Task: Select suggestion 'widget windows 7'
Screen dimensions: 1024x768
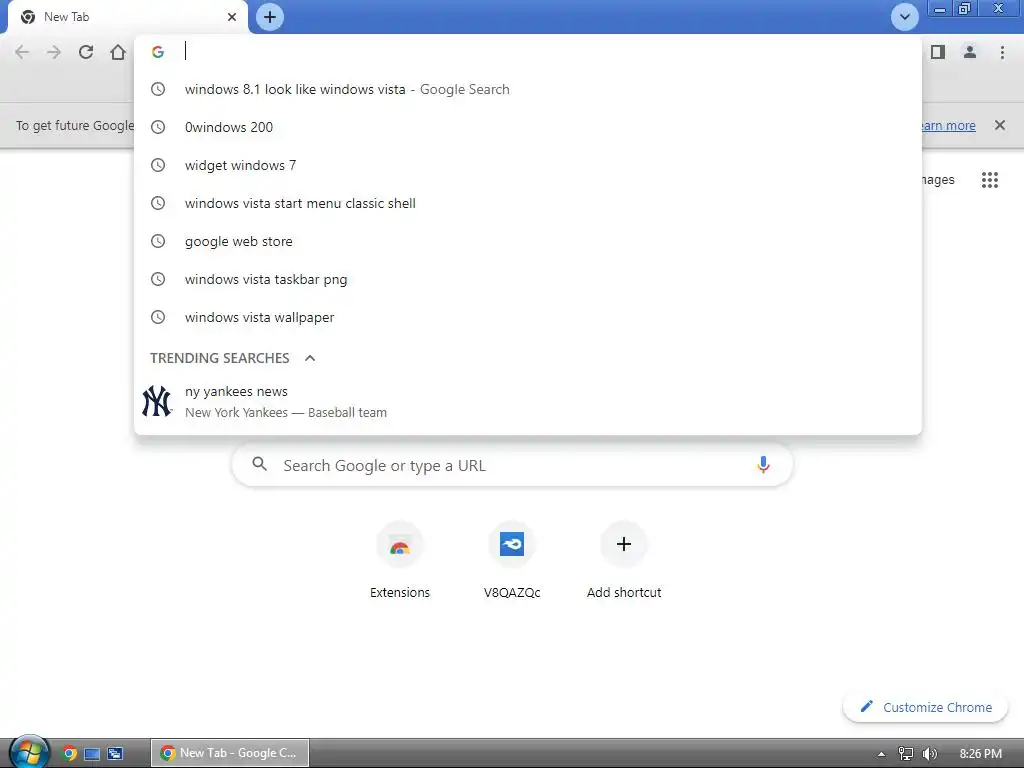Action: tap(528, 165)
